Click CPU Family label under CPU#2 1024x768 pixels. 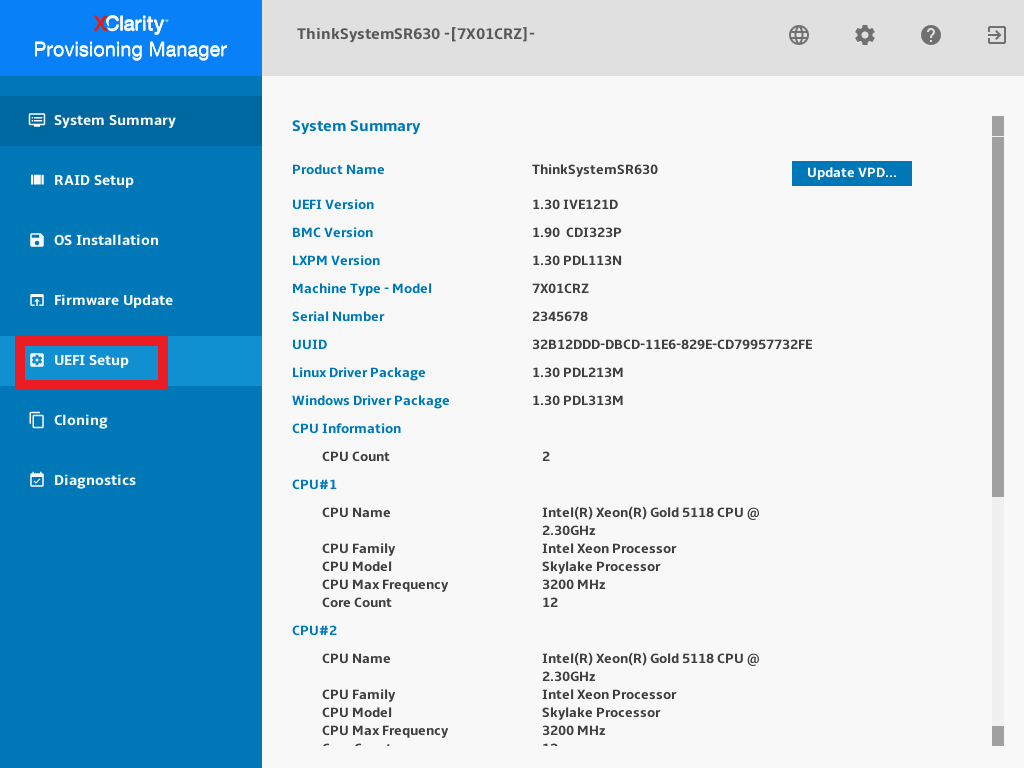(x=359, y=695)
